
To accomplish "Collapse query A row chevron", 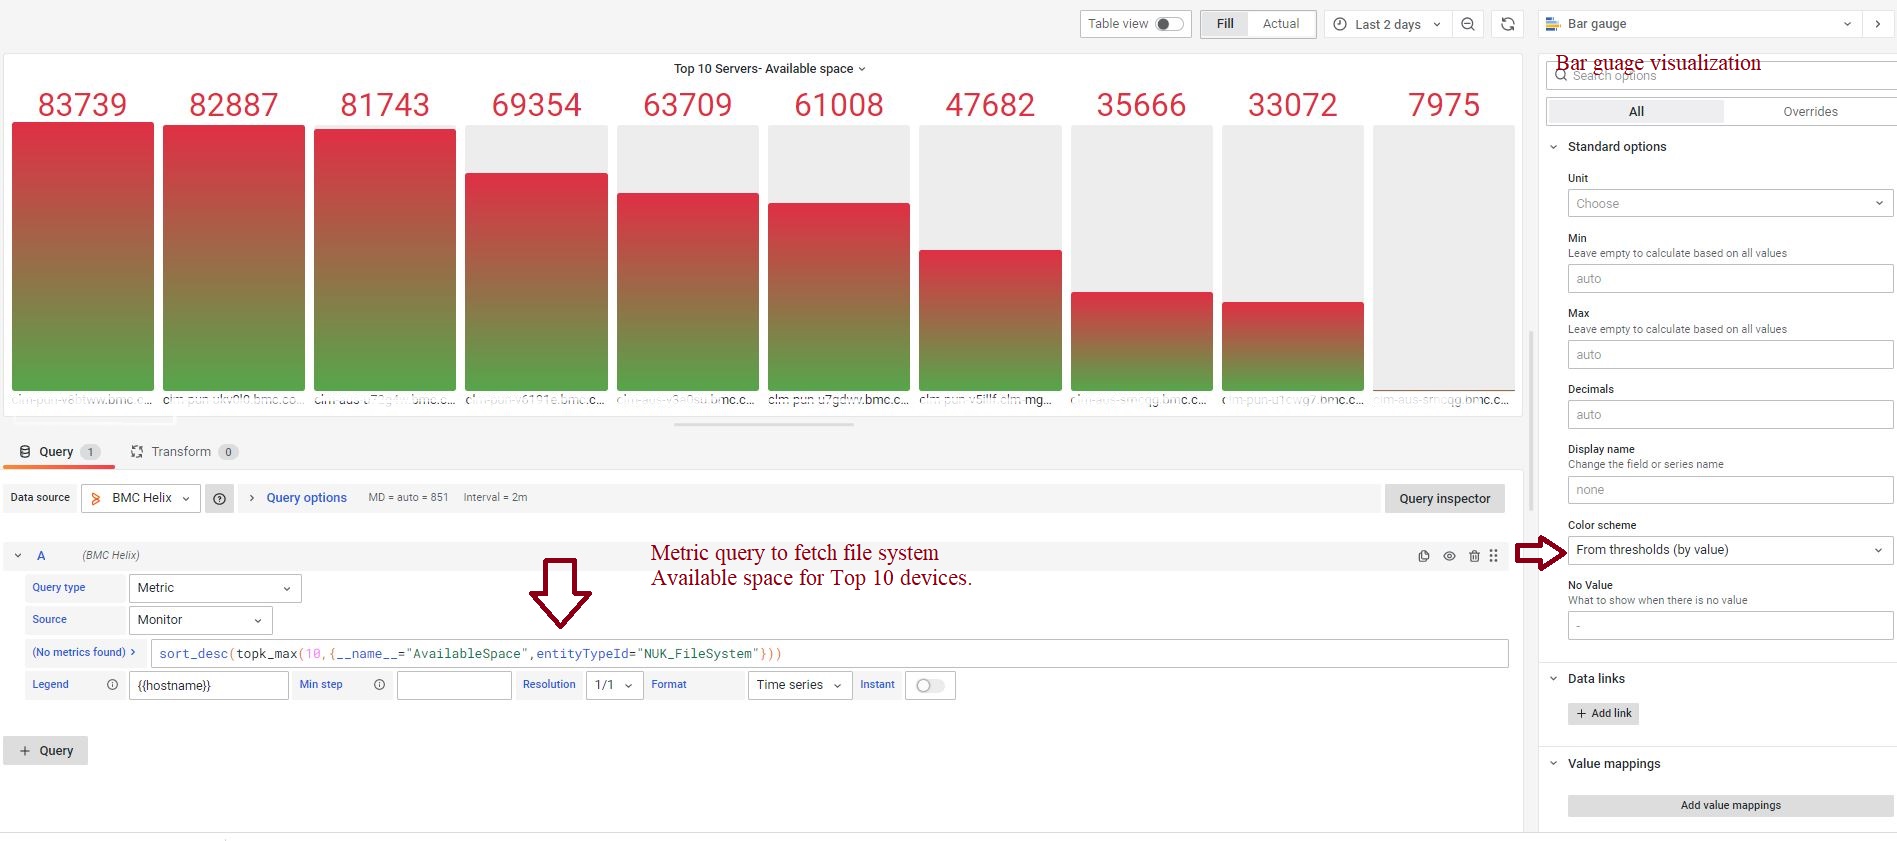I will (x=18, y=556).
